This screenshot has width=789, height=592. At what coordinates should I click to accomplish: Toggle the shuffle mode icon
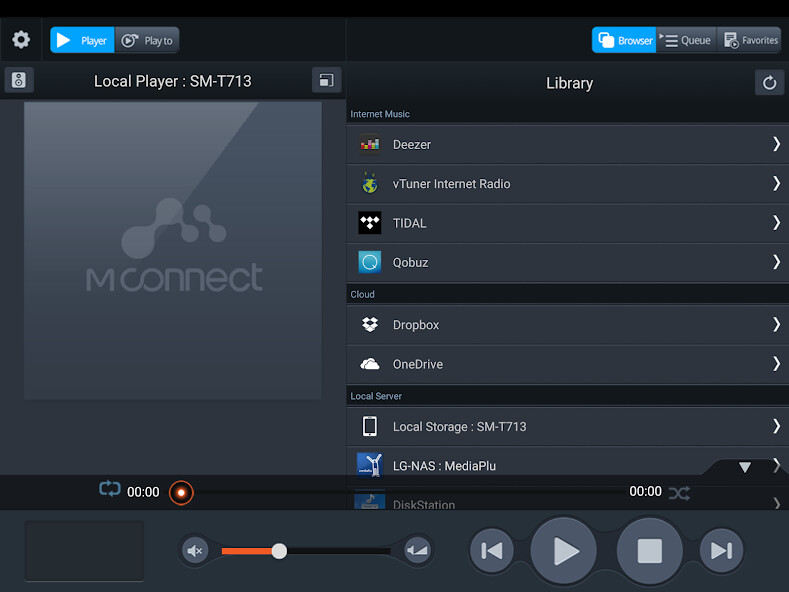point(679,493)
